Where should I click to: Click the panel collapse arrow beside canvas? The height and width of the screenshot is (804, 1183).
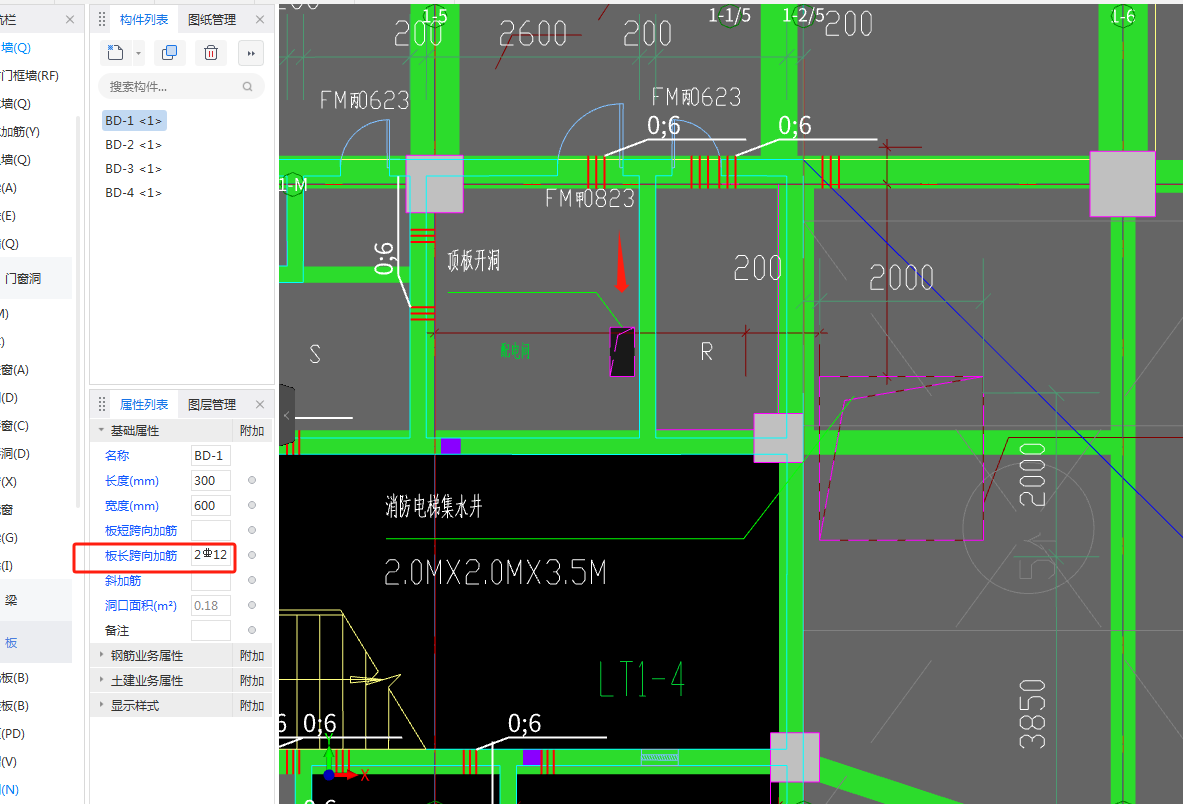pyautogui.click(x=286, y=415)
